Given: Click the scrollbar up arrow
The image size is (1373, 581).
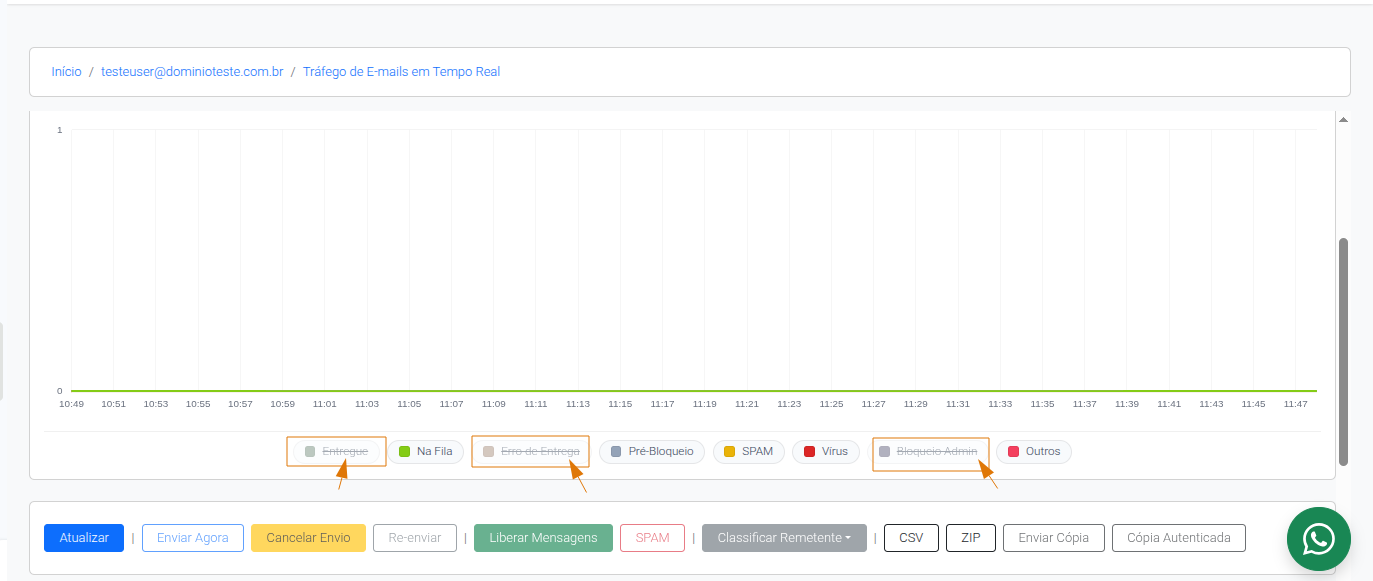Looking at the screenshot, I should coord(1344,119).
